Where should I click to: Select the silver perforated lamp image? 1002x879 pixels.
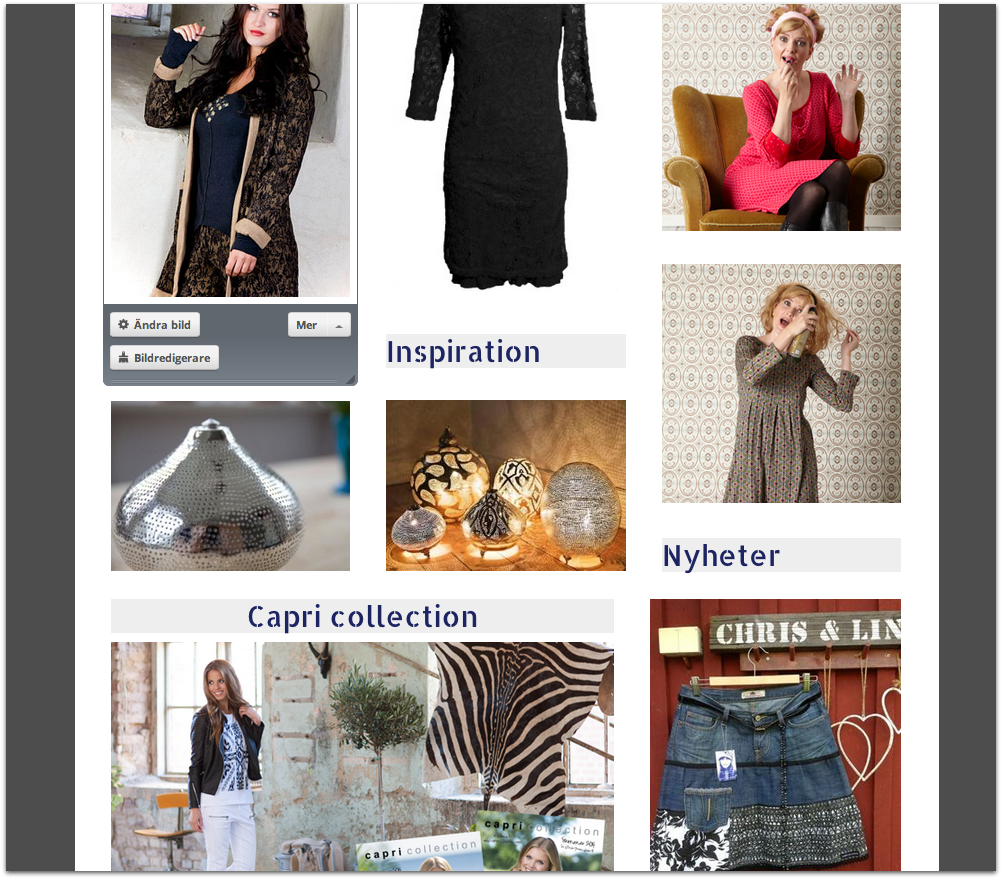[230, 485]
